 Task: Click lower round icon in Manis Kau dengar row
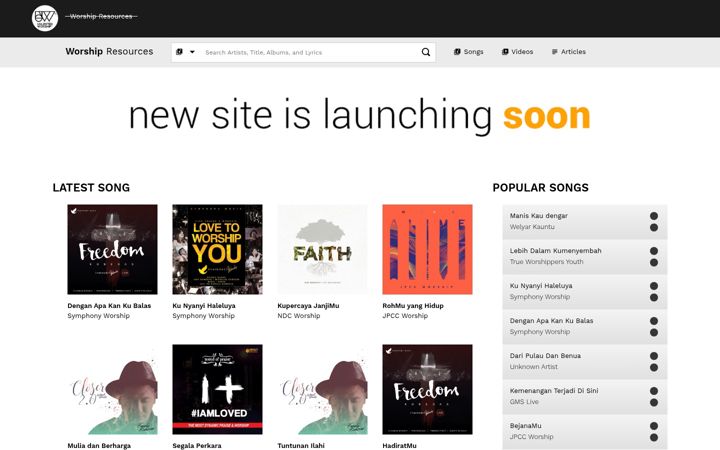tap(654, 227)
